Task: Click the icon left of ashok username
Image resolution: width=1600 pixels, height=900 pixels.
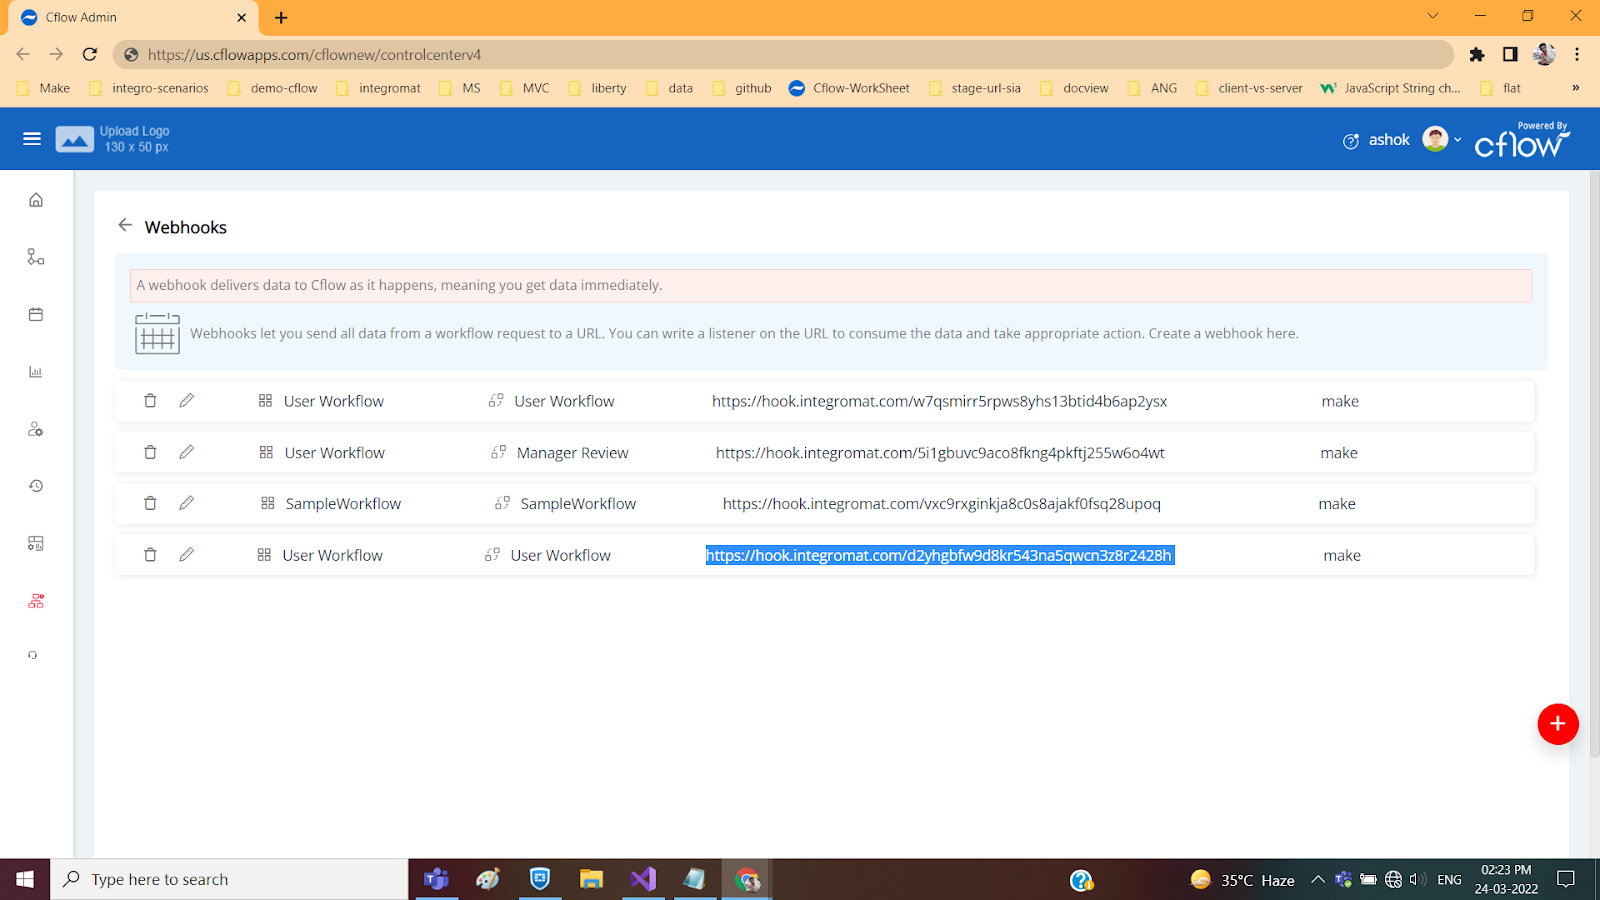Action: point(1351,141)
